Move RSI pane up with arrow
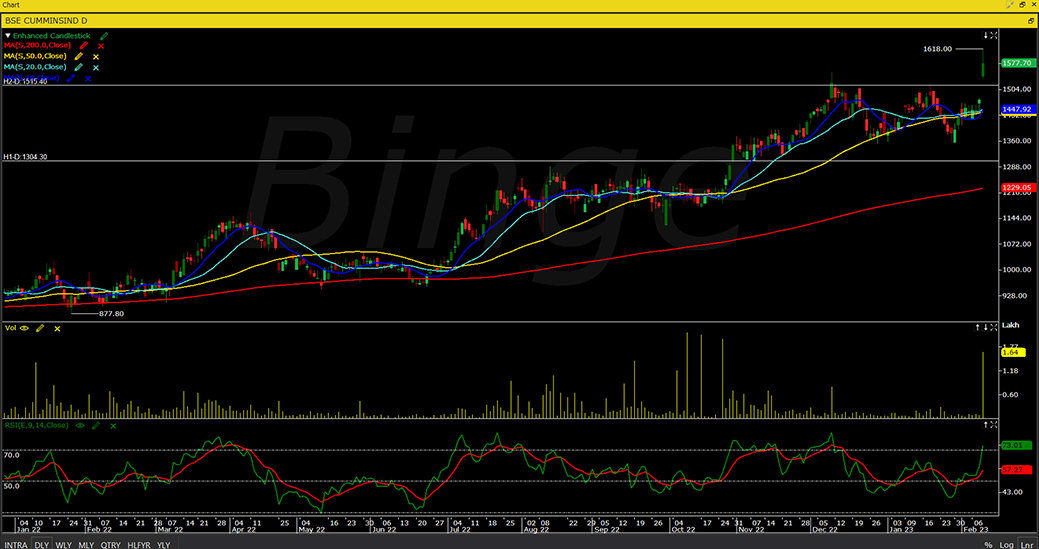The image size is (1039, 549). [x=985, y=424]
